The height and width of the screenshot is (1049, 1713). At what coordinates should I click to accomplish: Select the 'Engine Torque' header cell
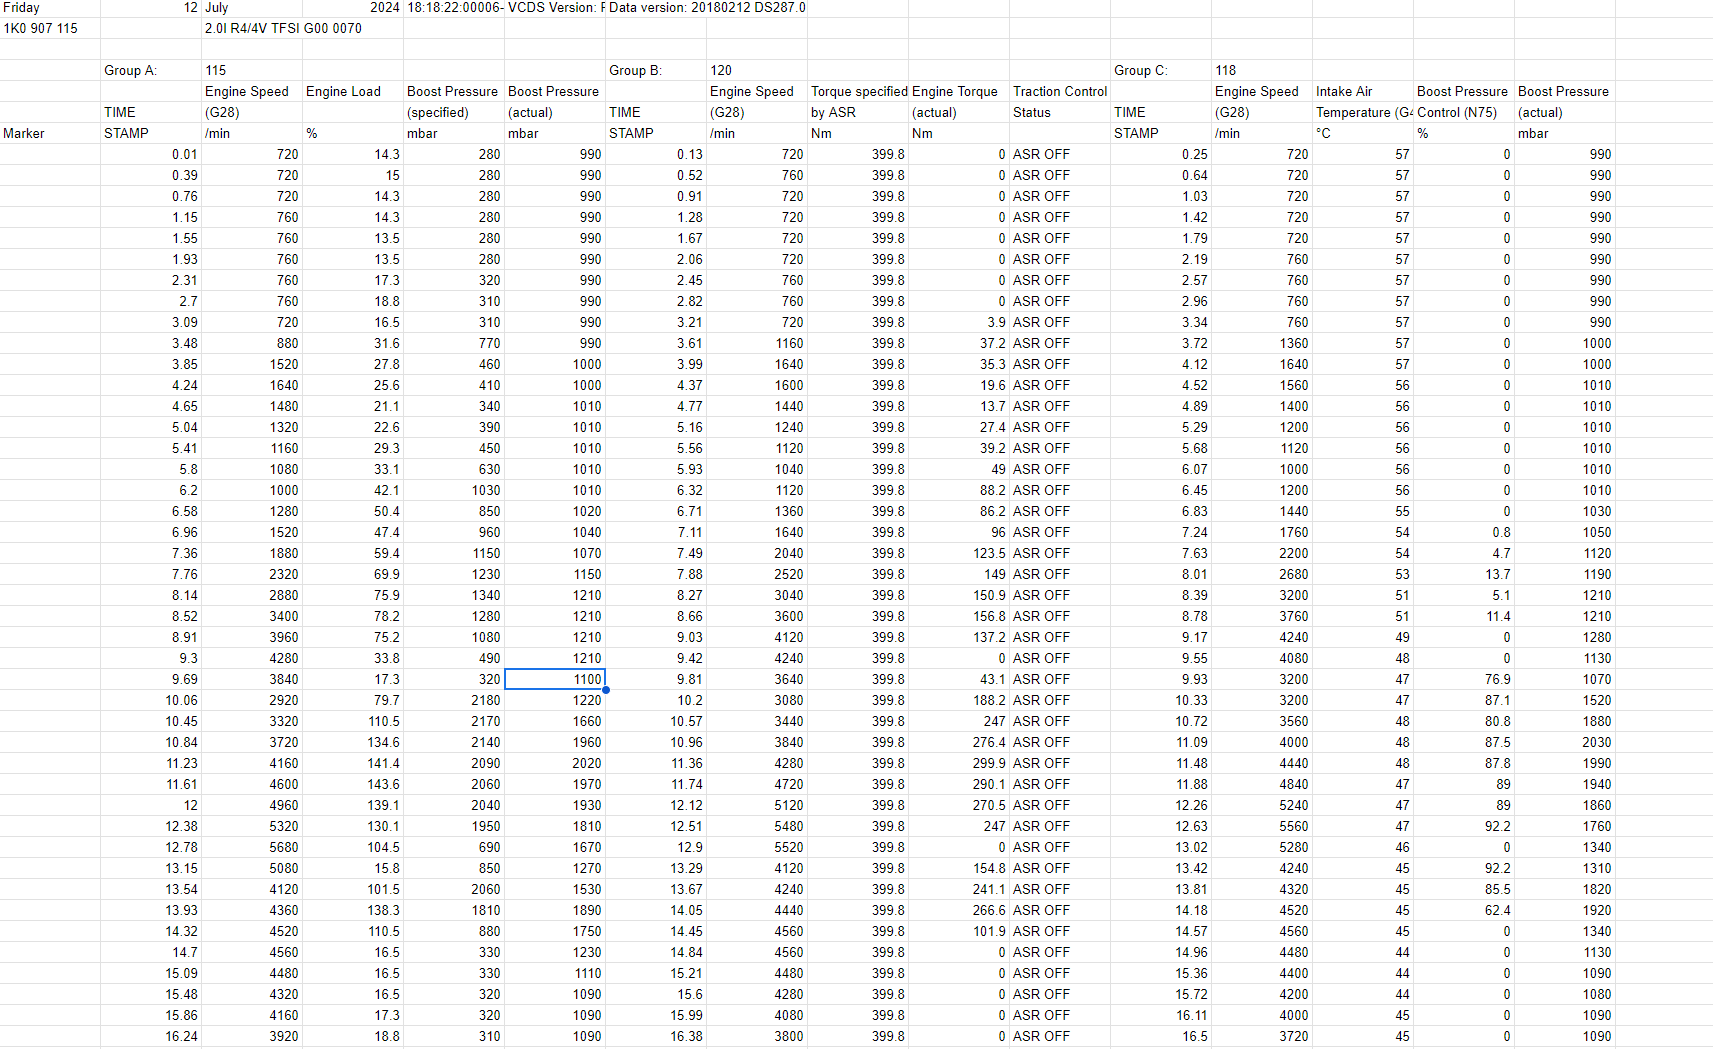959,91
